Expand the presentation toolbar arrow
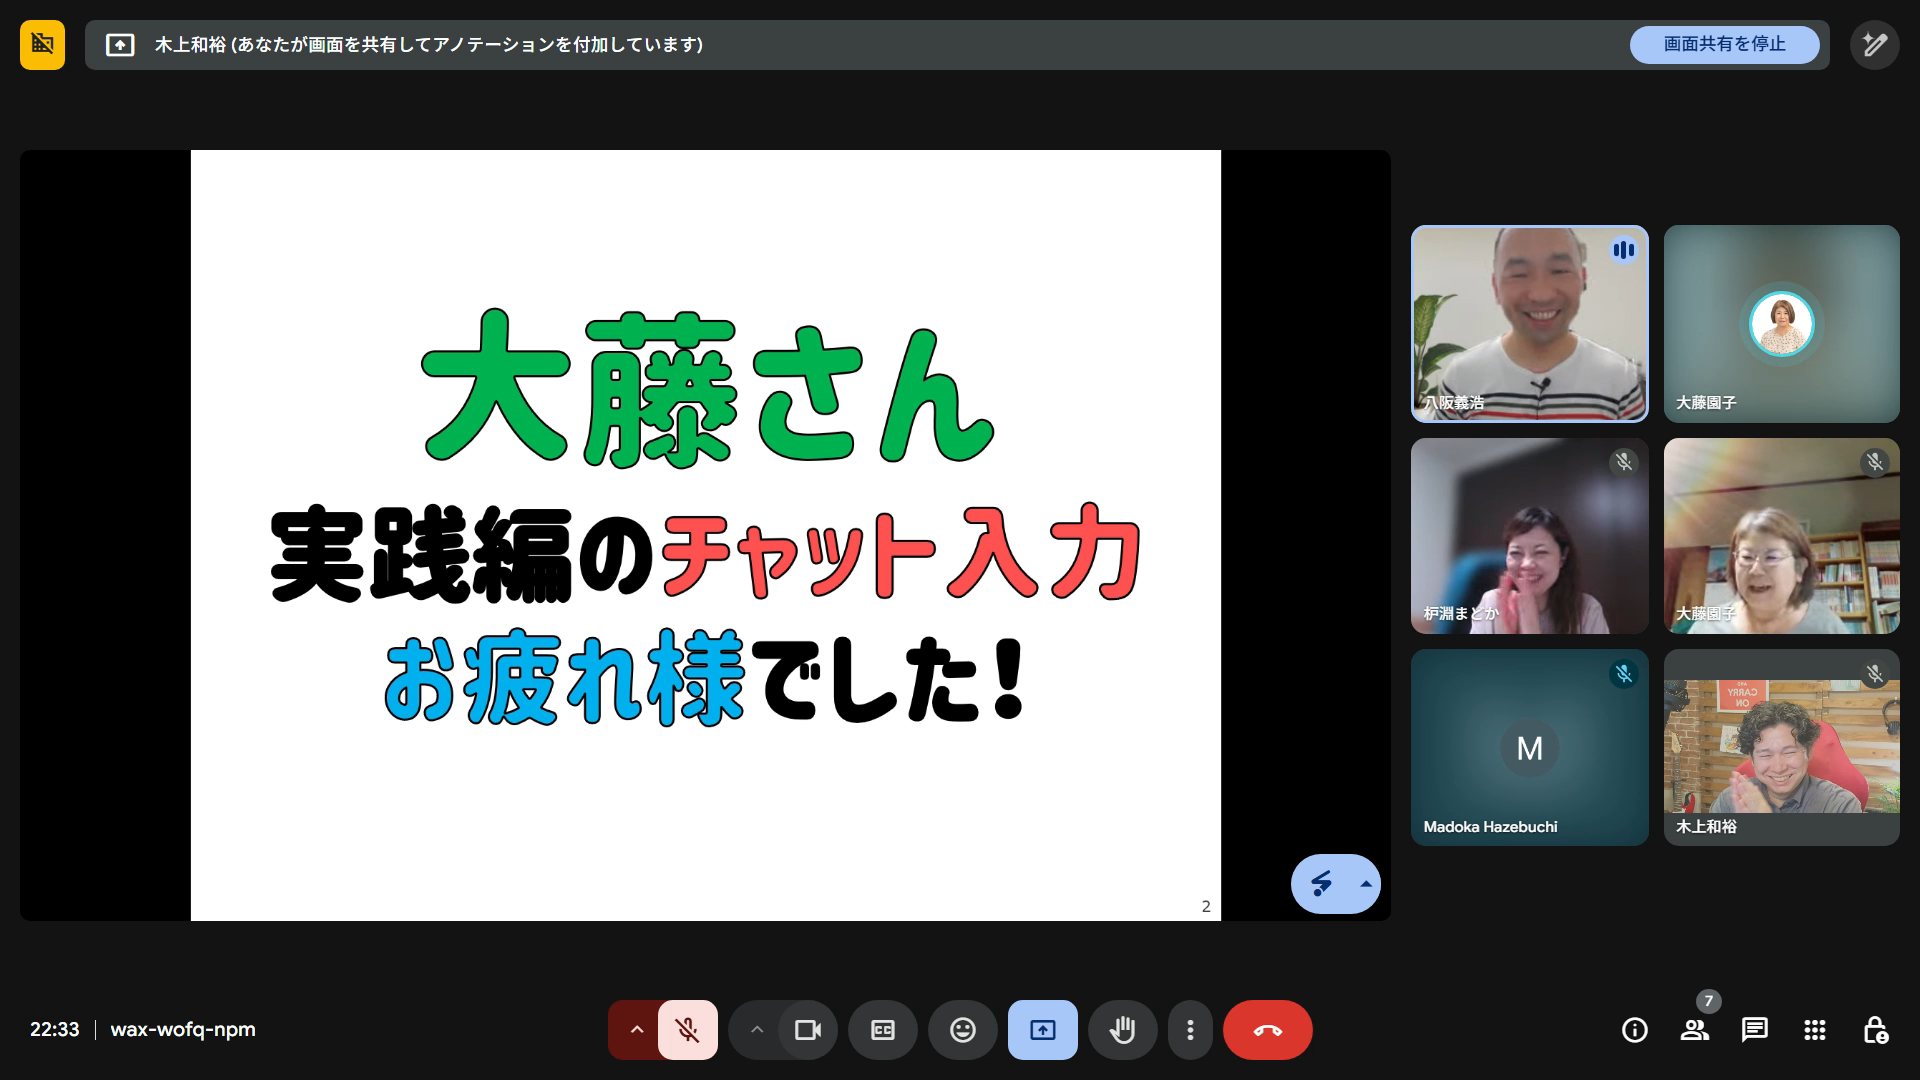The height and width of the screenshot is (1080, 1920). 1365,884
